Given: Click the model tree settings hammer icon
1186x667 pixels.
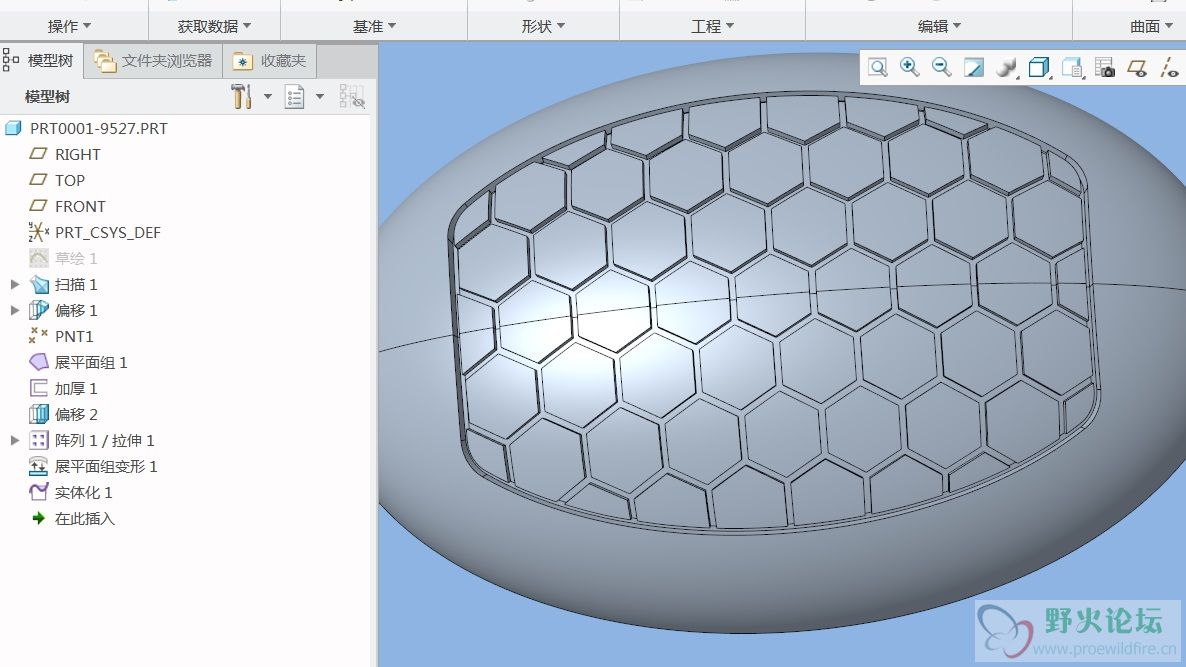Looking at the screenshot, I should click(241, 97).
